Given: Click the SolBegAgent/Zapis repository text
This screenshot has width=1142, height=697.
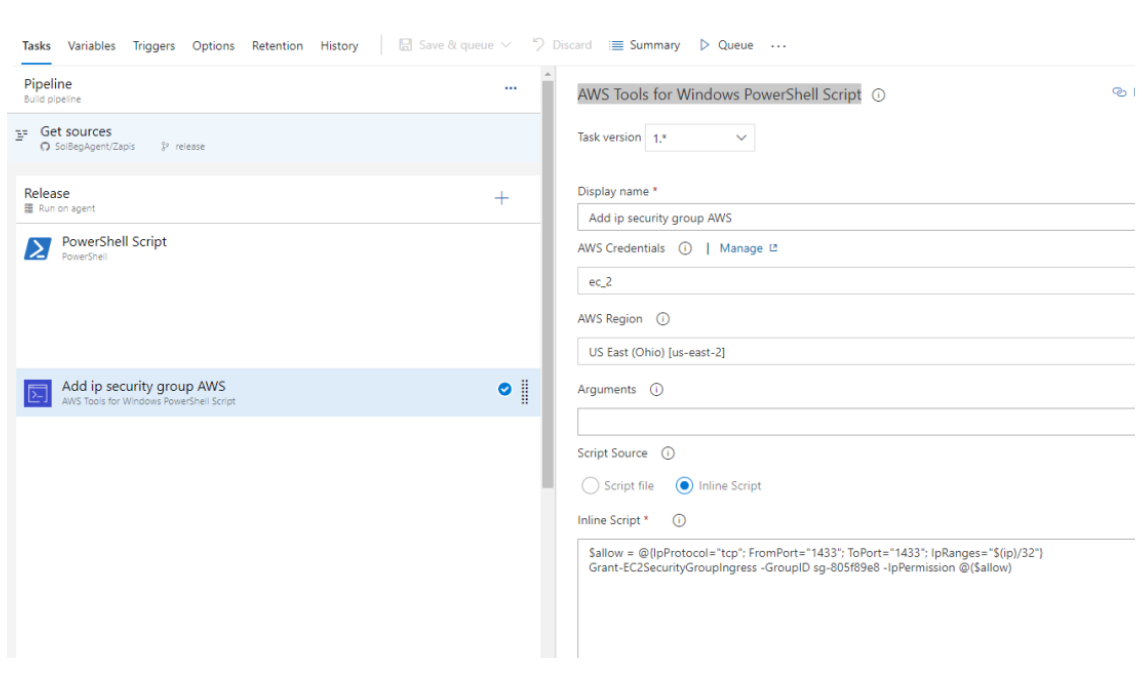Looking at the screenshot, I should coord(95,146).
